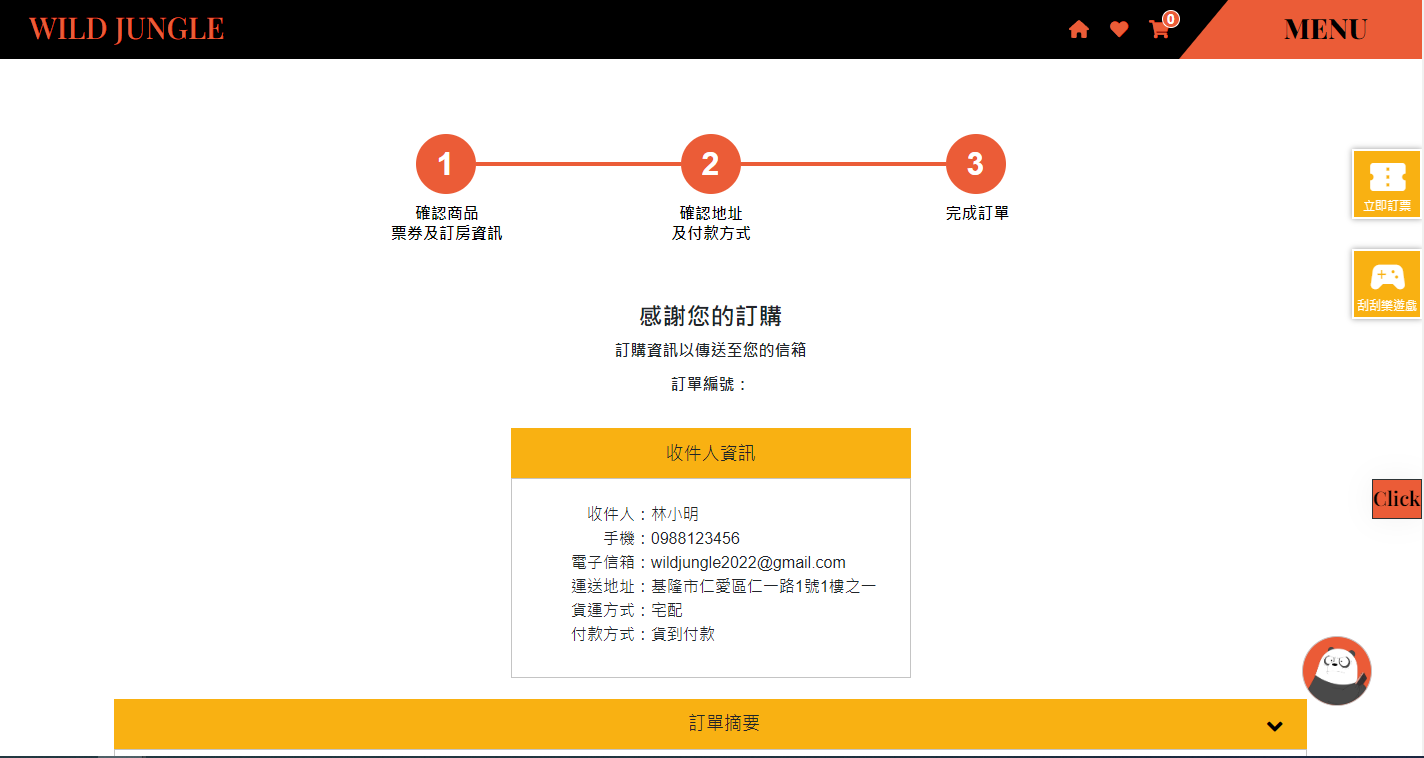1424x758 pixels.
Task: Click the shipping method value 宅配
Action: click(x=667, y=610)
